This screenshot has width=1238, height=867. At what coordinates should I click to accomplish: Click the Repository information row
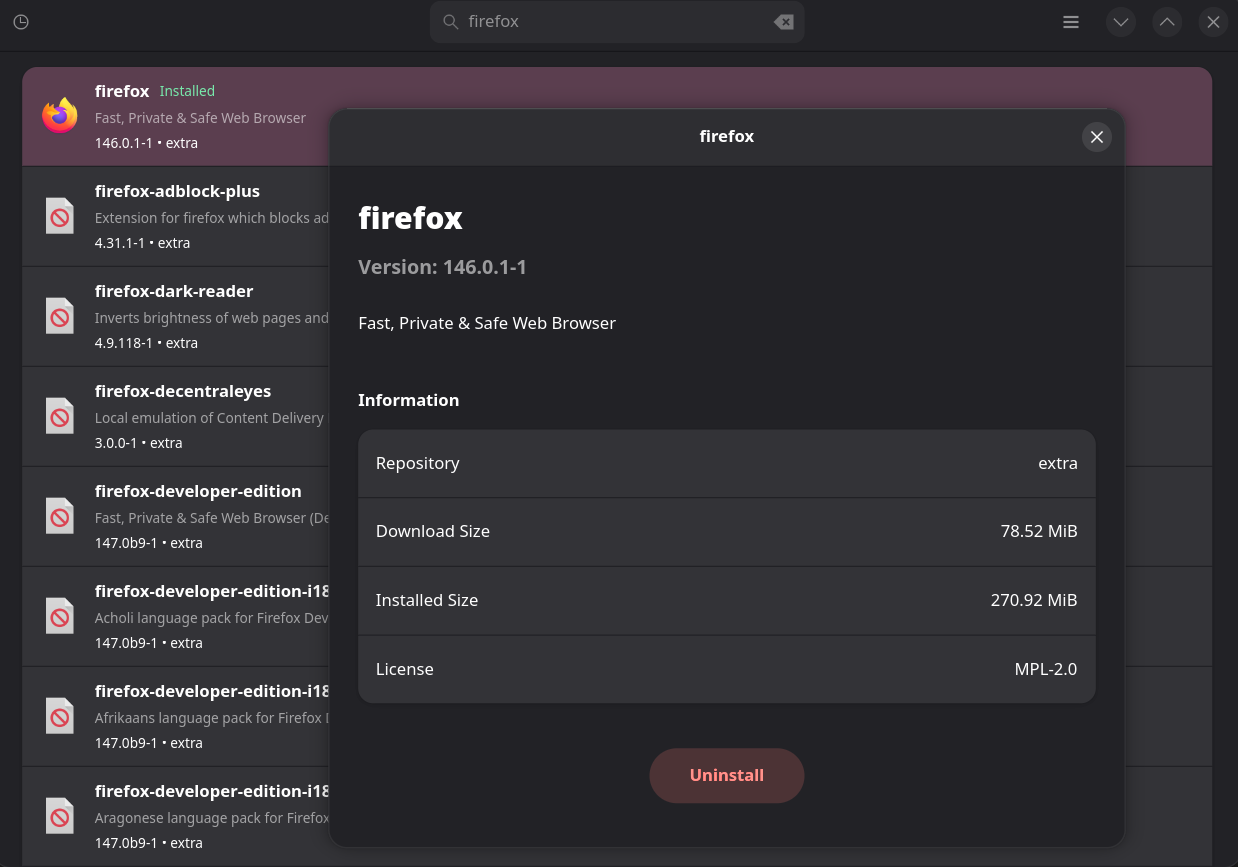pyautogui.click(x=727, y=464)
